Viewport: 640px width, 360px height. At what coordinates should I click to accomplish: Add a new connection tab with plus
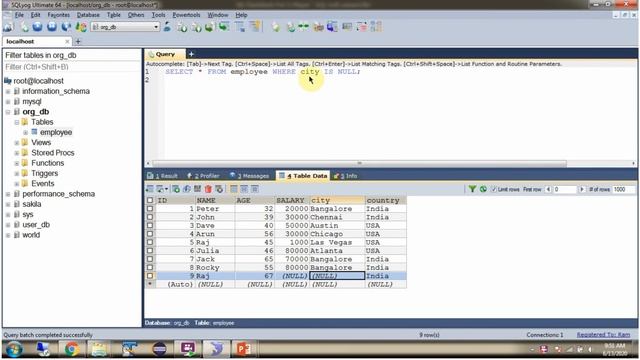[x=78, y=42]
